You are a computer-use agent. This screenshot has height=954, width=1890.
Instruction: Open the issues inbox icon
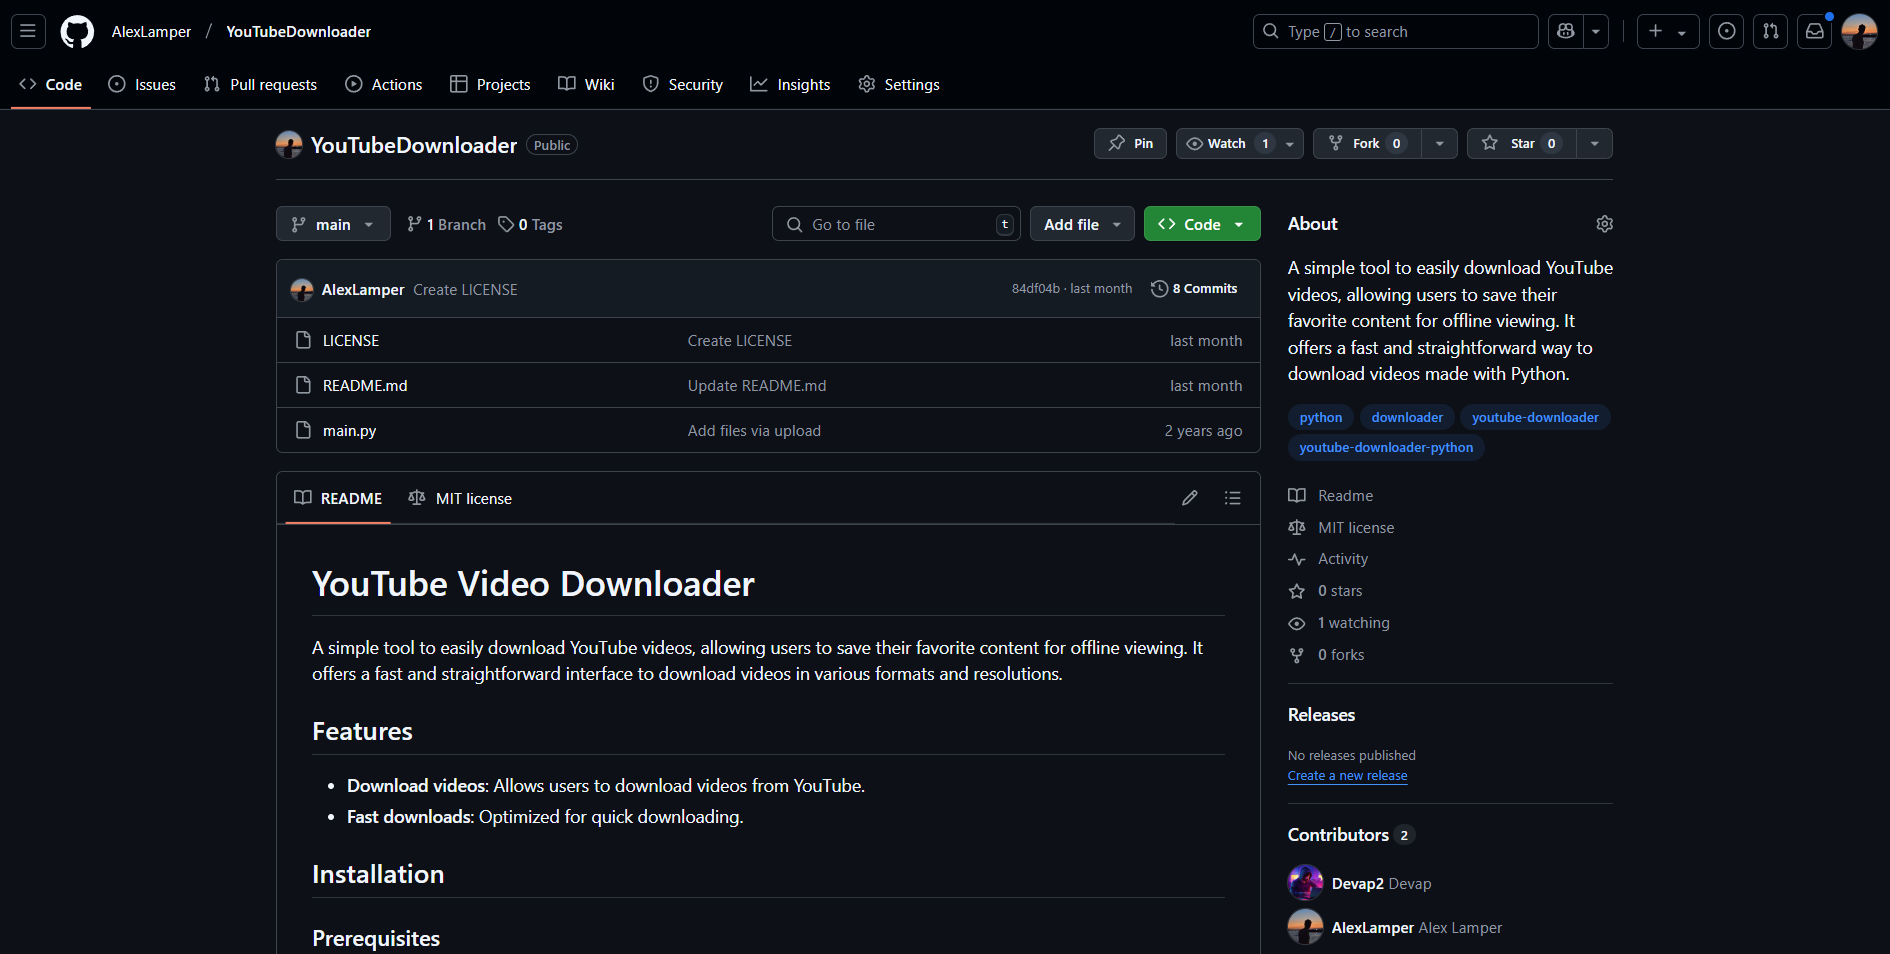tap(1727, 31)
